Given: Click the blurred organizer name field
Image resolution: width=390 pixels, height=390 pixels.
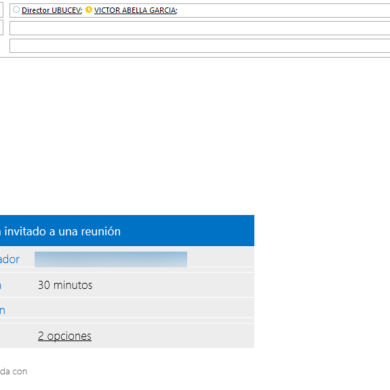Looking at the screenshot, I should 111,259.
